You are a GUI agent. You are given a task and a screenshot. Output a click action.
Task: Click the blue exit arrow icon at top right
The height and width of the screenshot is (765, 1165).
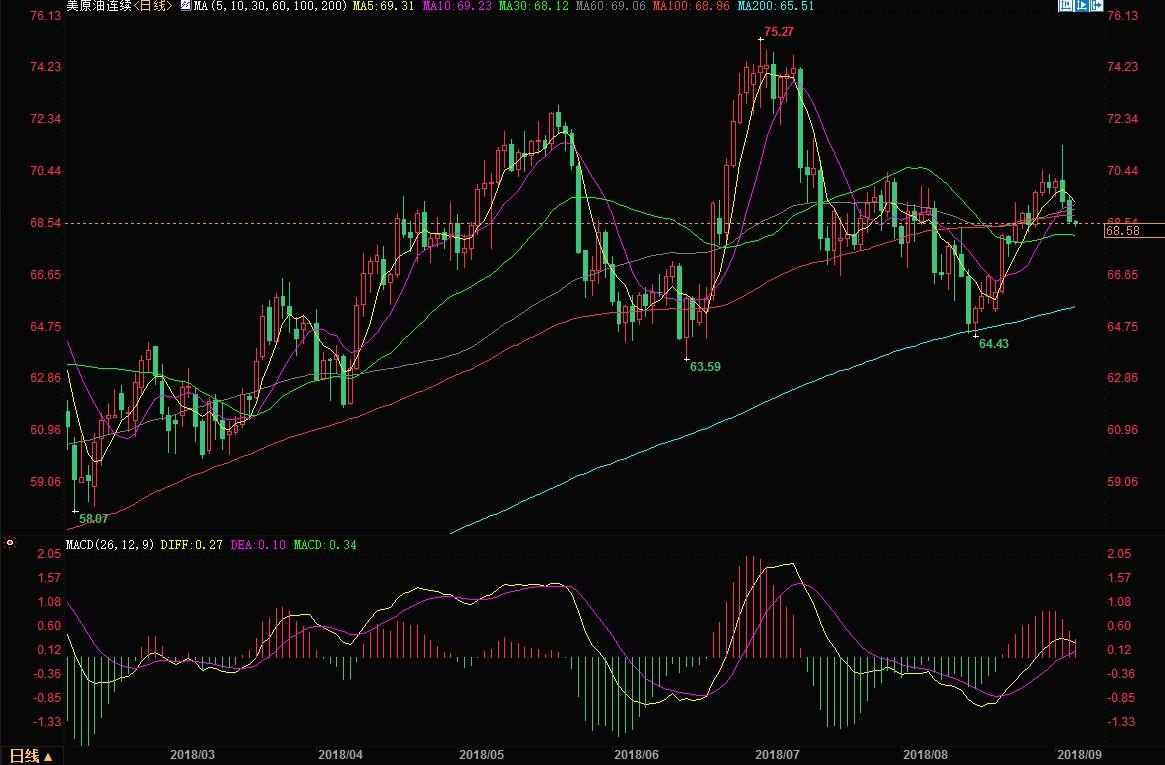(1098, 6)
